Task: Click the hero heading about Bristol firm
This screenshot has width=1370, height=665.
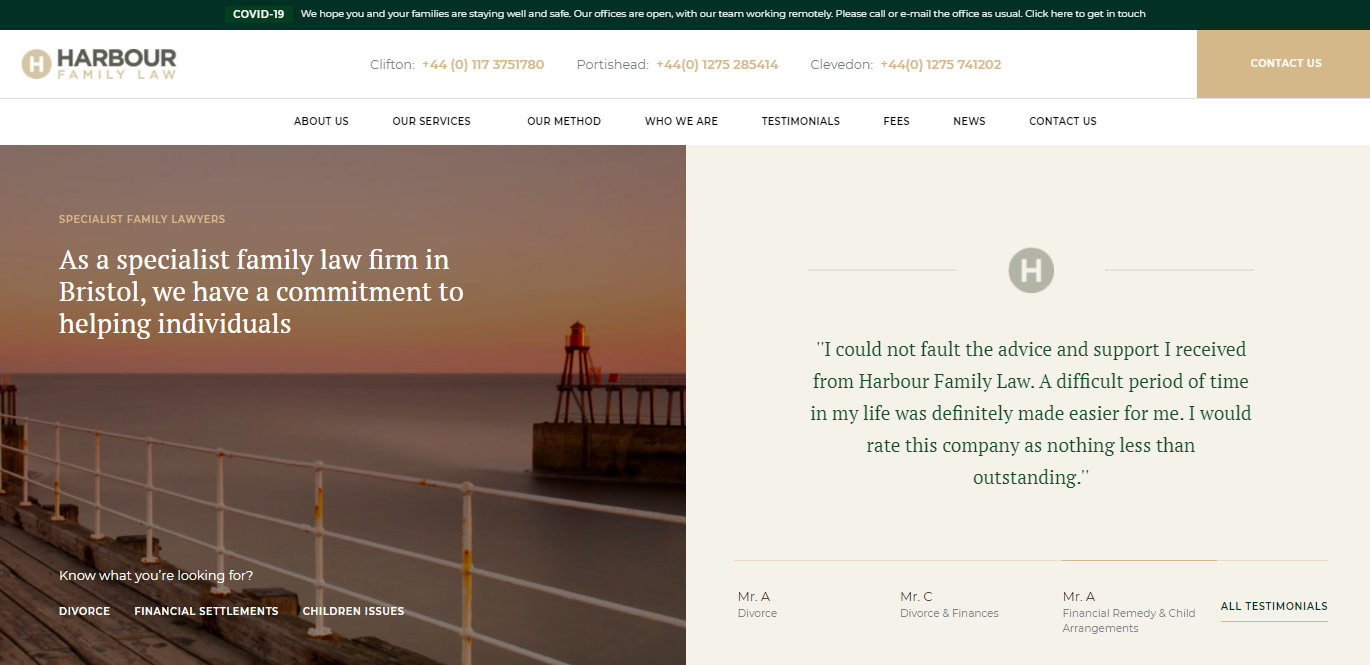Action: pos(261,292)
